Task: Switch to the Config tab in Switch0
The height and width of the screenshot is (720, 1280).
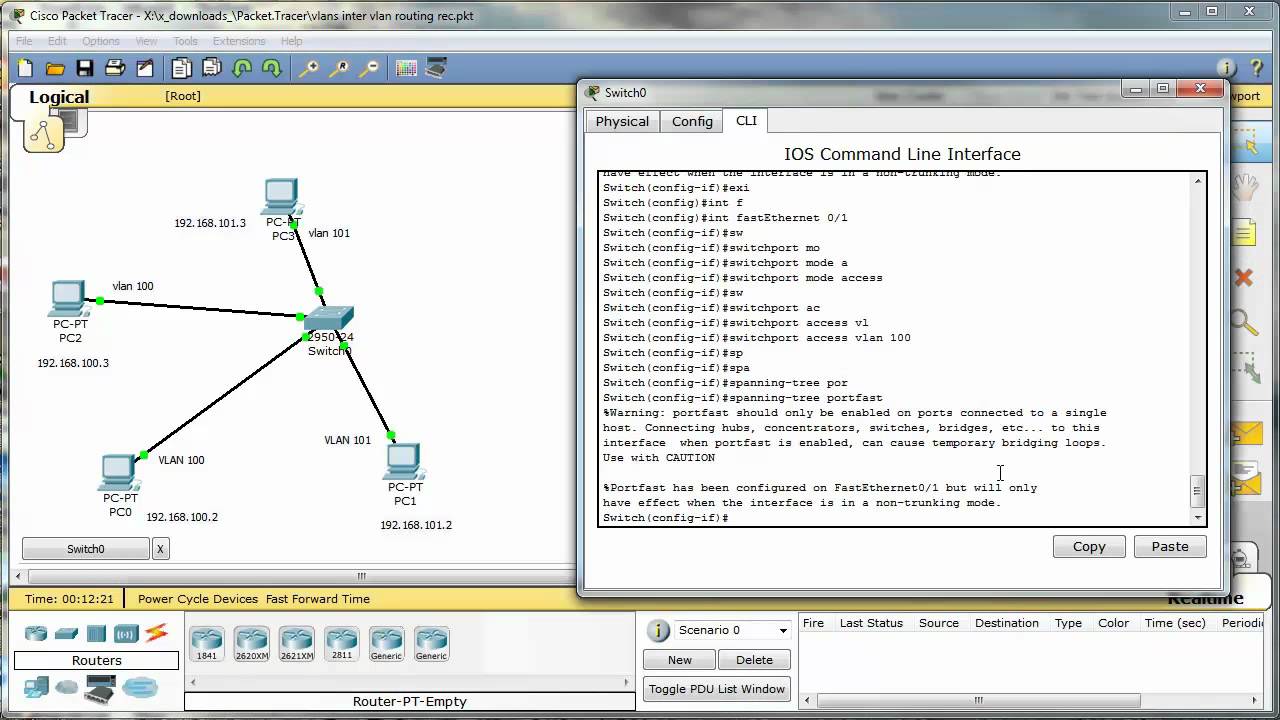Action: pos(692,121)
